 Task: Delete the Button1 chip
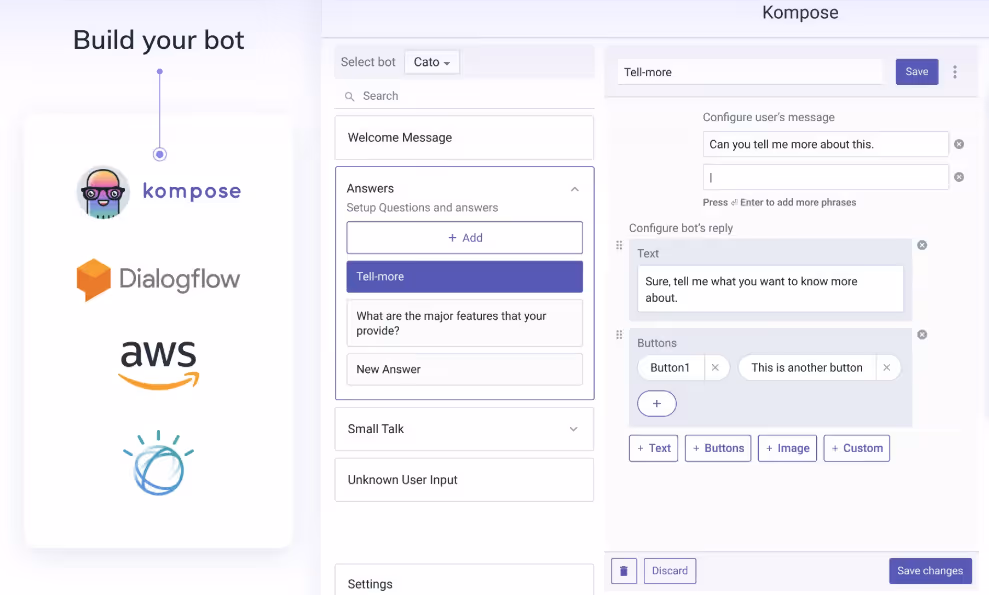[715, 367]
